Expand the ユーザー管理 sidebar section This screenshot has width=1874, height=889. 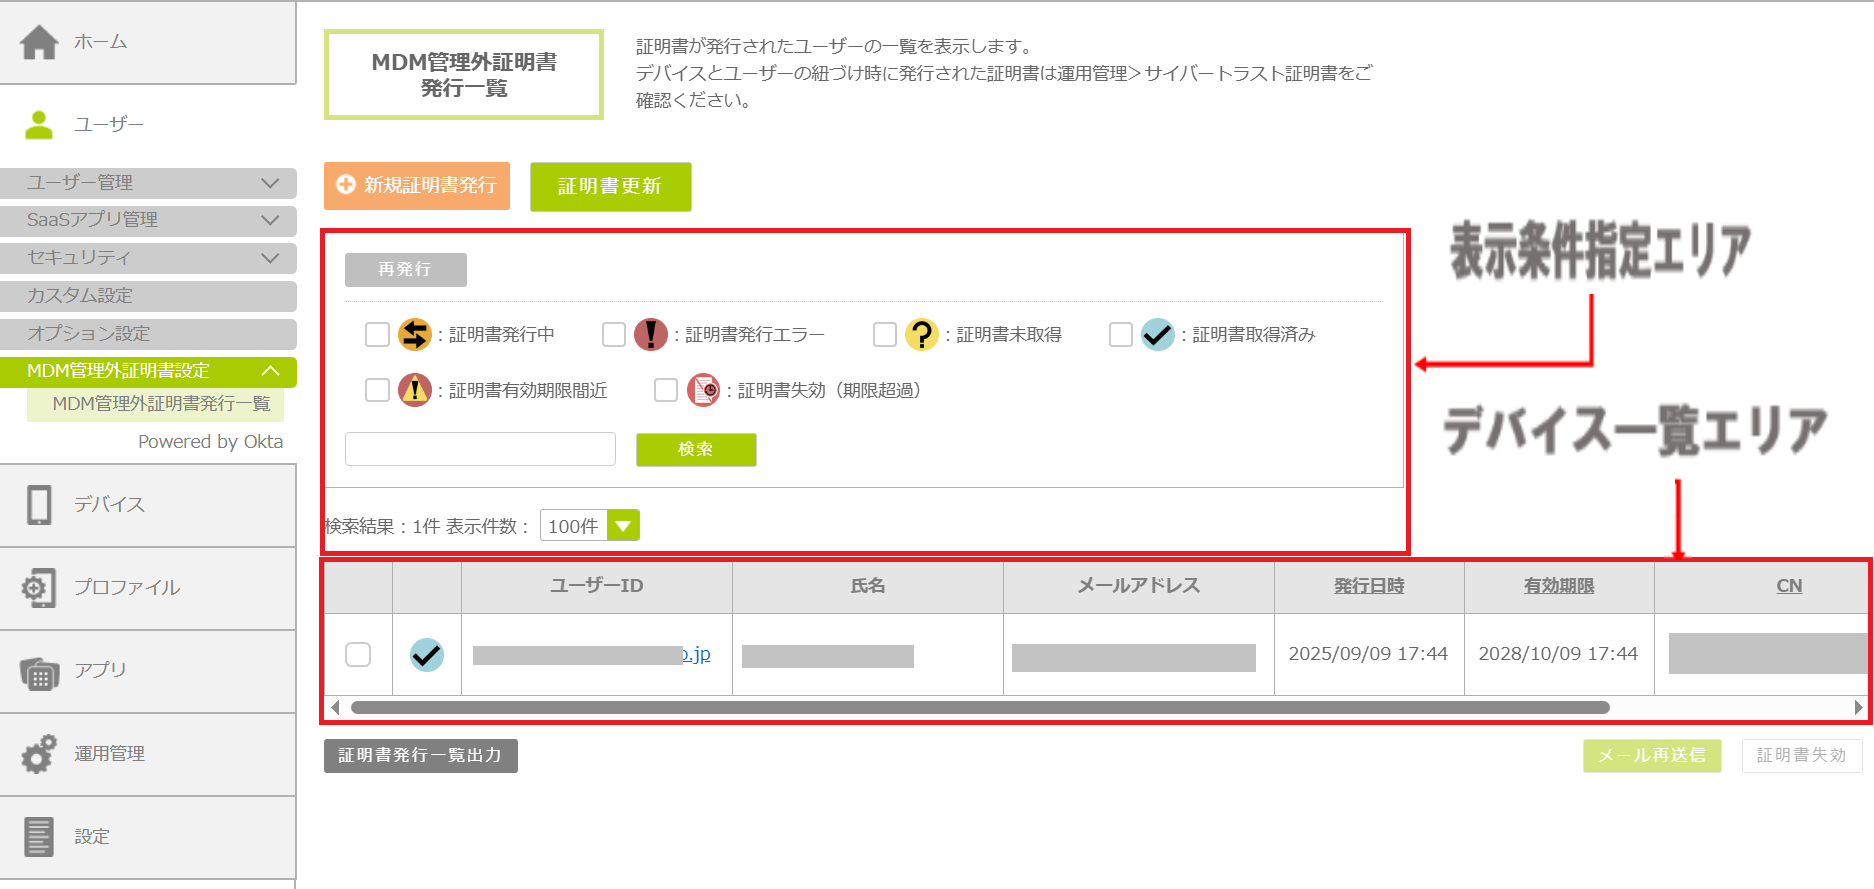tap(148, 183)
